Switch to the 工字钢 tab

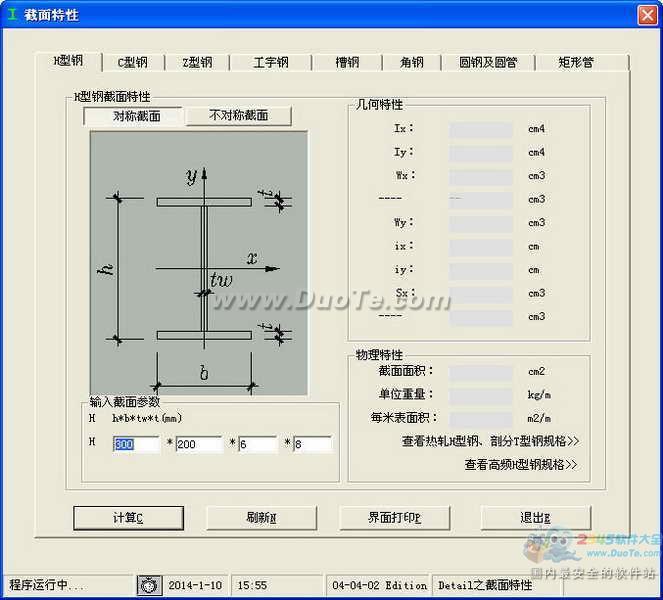coord(271,63)
